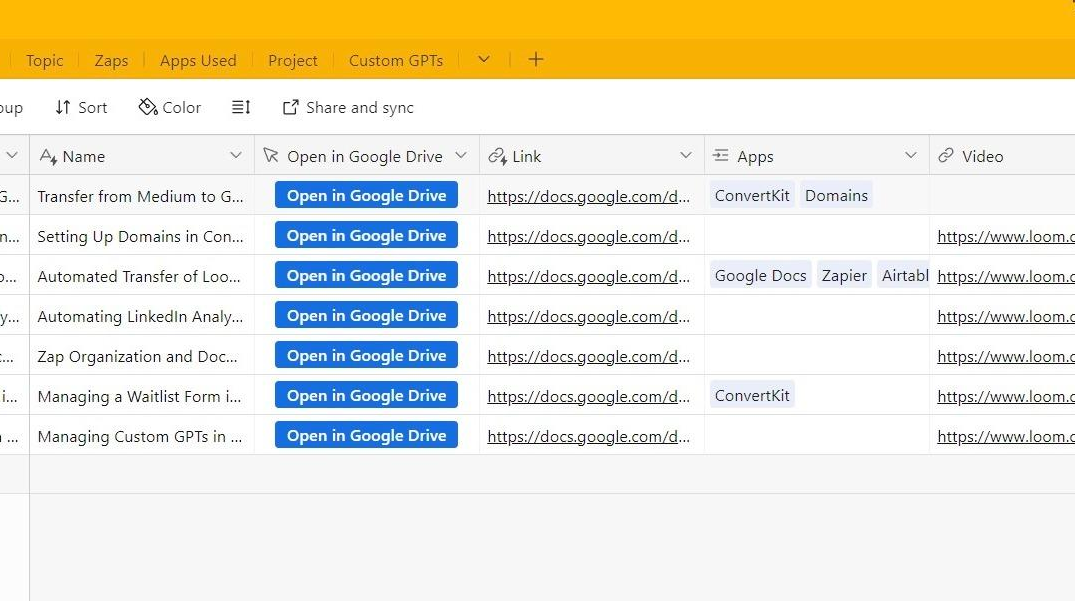Click the Link field icon in the Link column
Image resolution: width=1075 pixels, height=601 pixels.
point(498,156)
